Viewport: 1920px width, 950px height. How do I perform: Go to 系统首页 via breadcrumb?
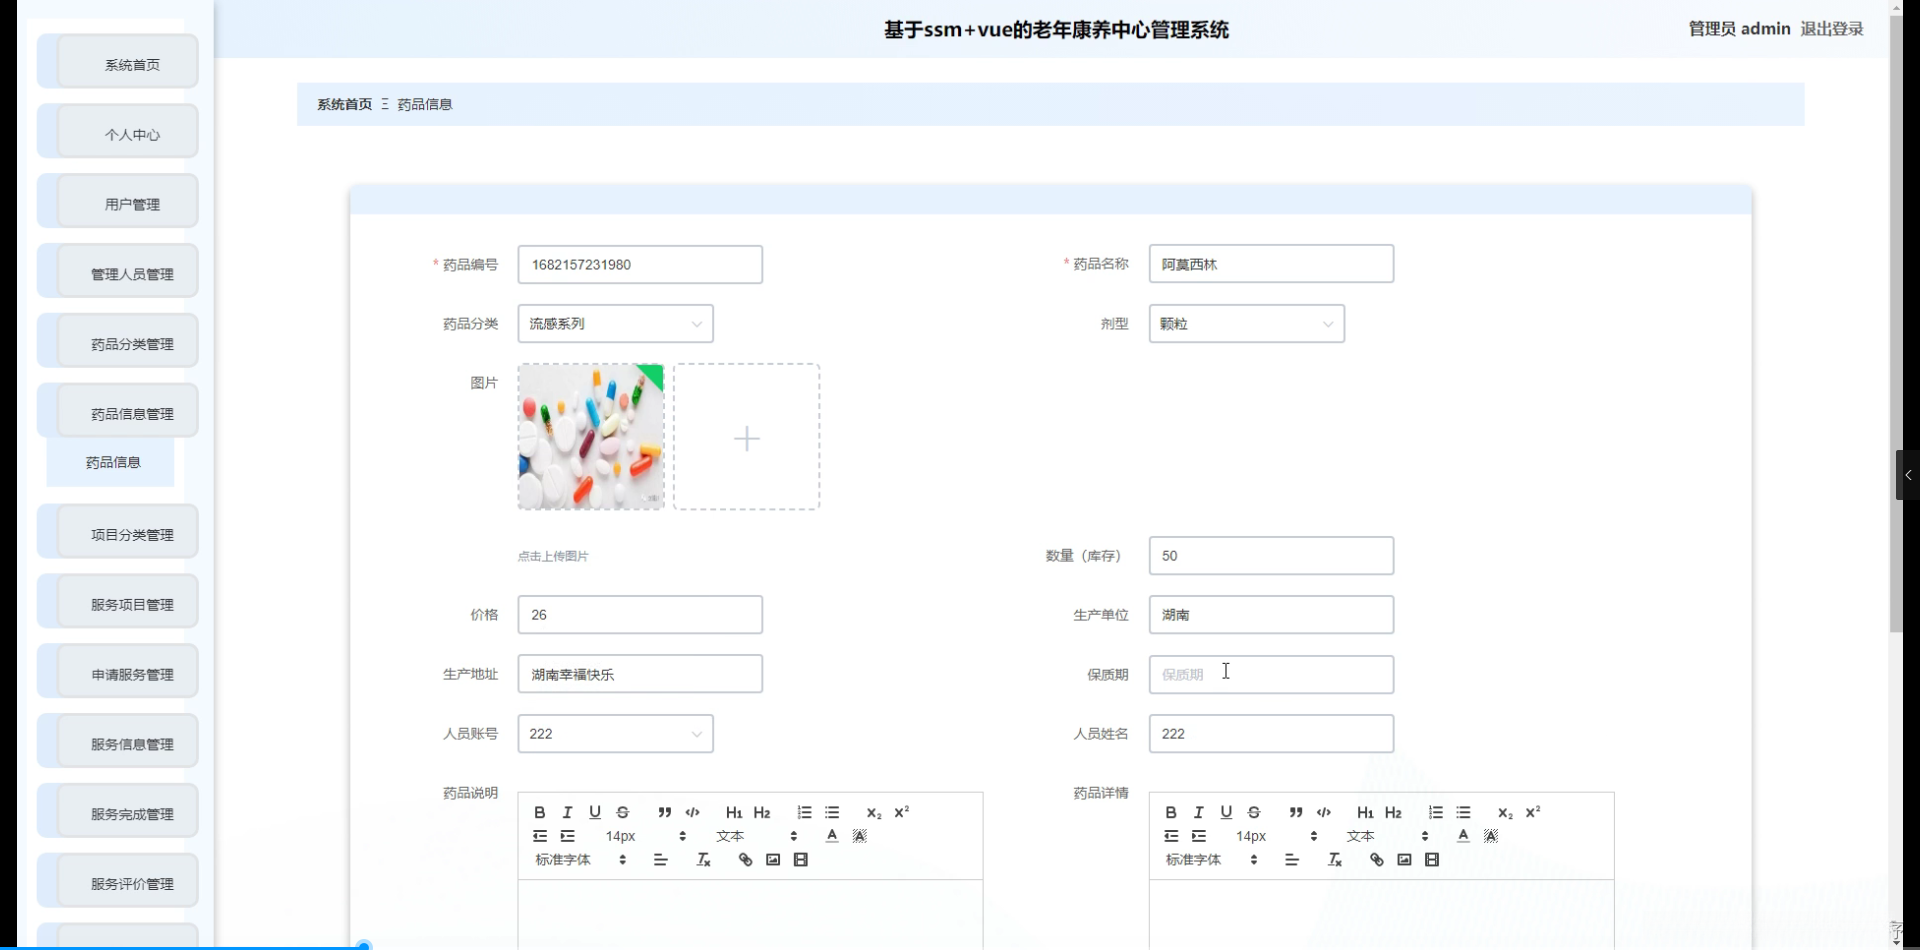pos(344,104)
